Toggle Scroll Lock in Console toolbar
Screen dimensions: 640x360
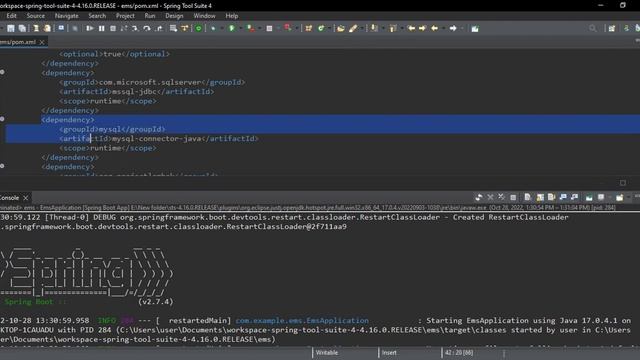[540, 198]
